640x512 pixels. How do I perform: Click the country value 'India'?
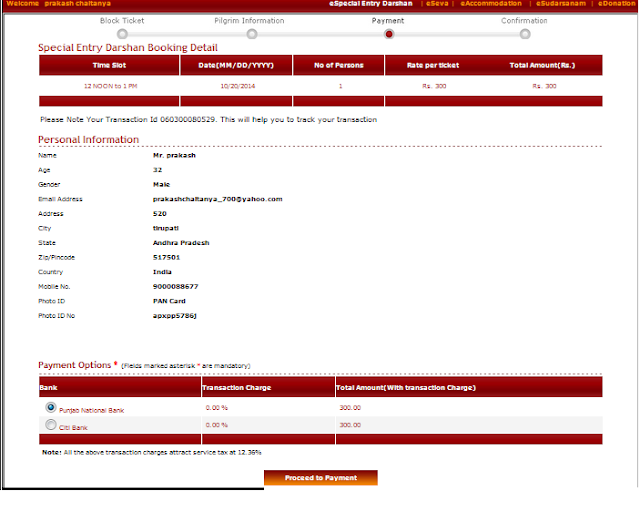point(162,272)
